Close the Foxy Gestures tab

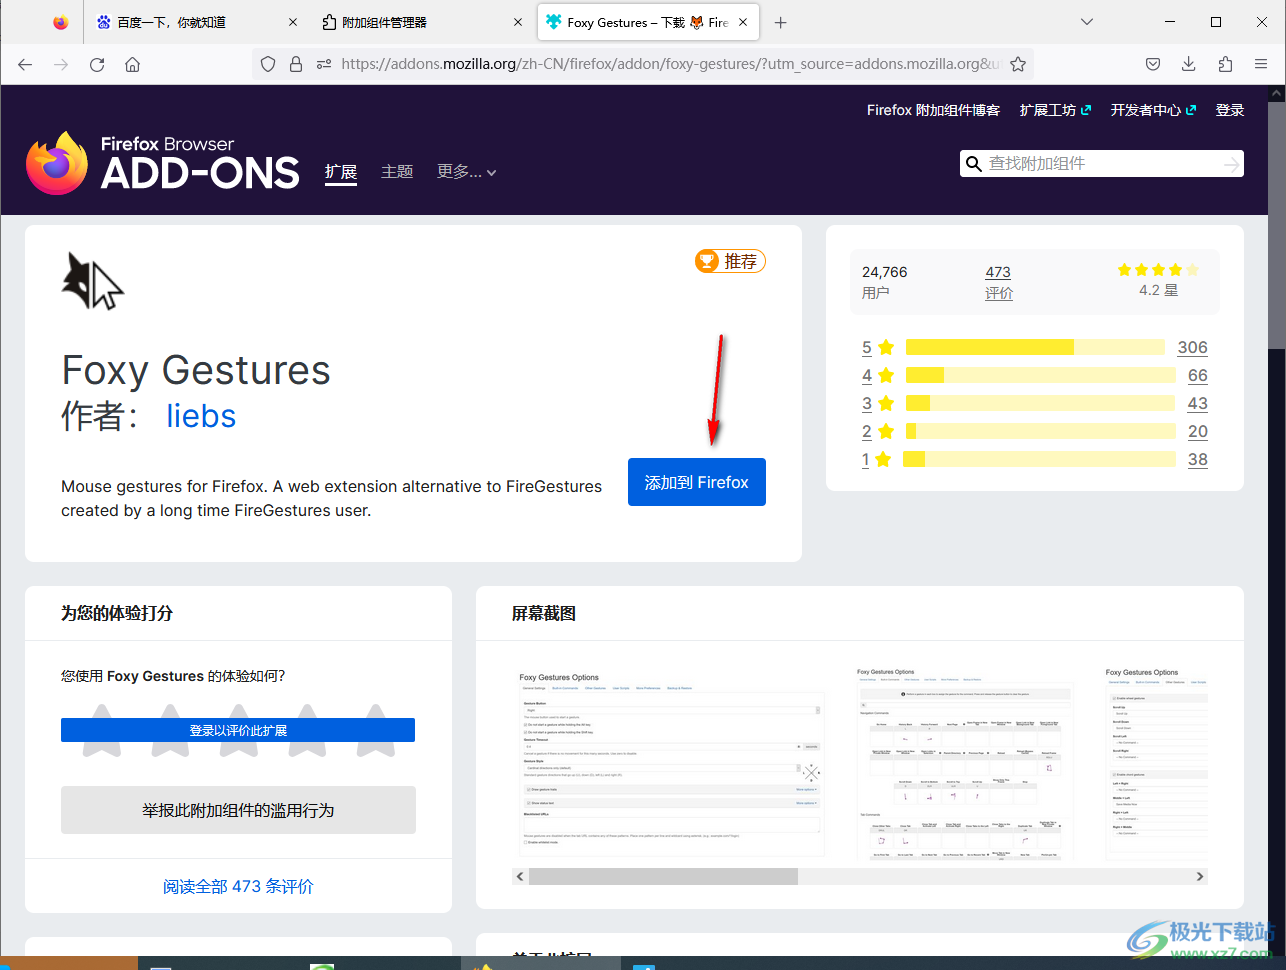point(743,22)
